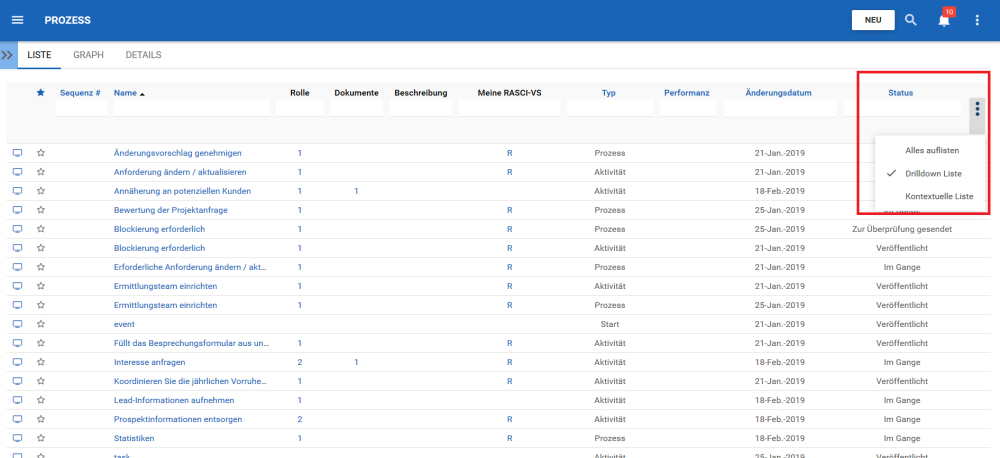Sort by Sequenz # column header
This screenshot has height=458, width=1000.
coord(80,93)
